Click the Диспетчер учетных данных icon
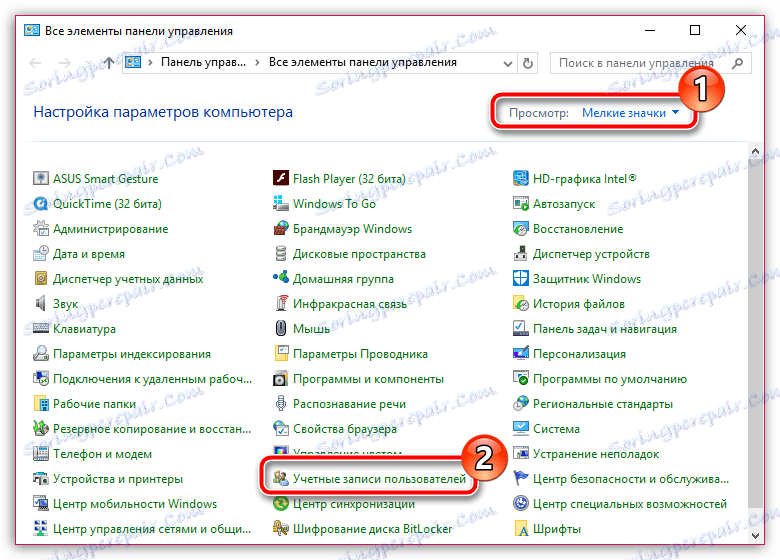This screenshot has width=780, height=560. (40, 279)
